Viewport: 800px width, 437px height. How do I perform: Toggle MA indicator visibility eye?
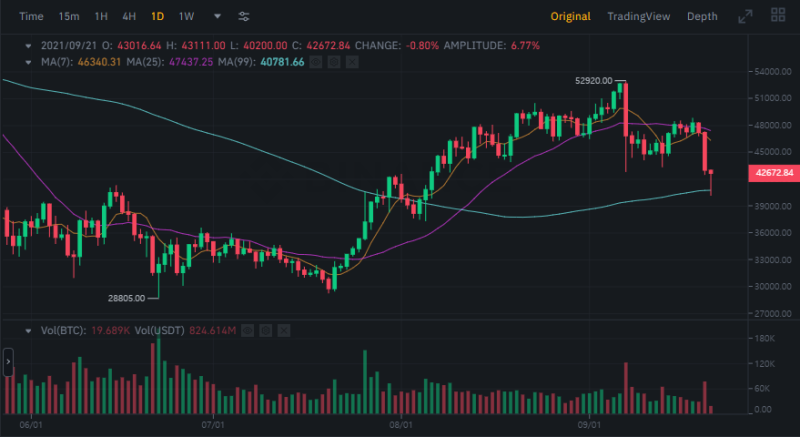pos(315,62)
